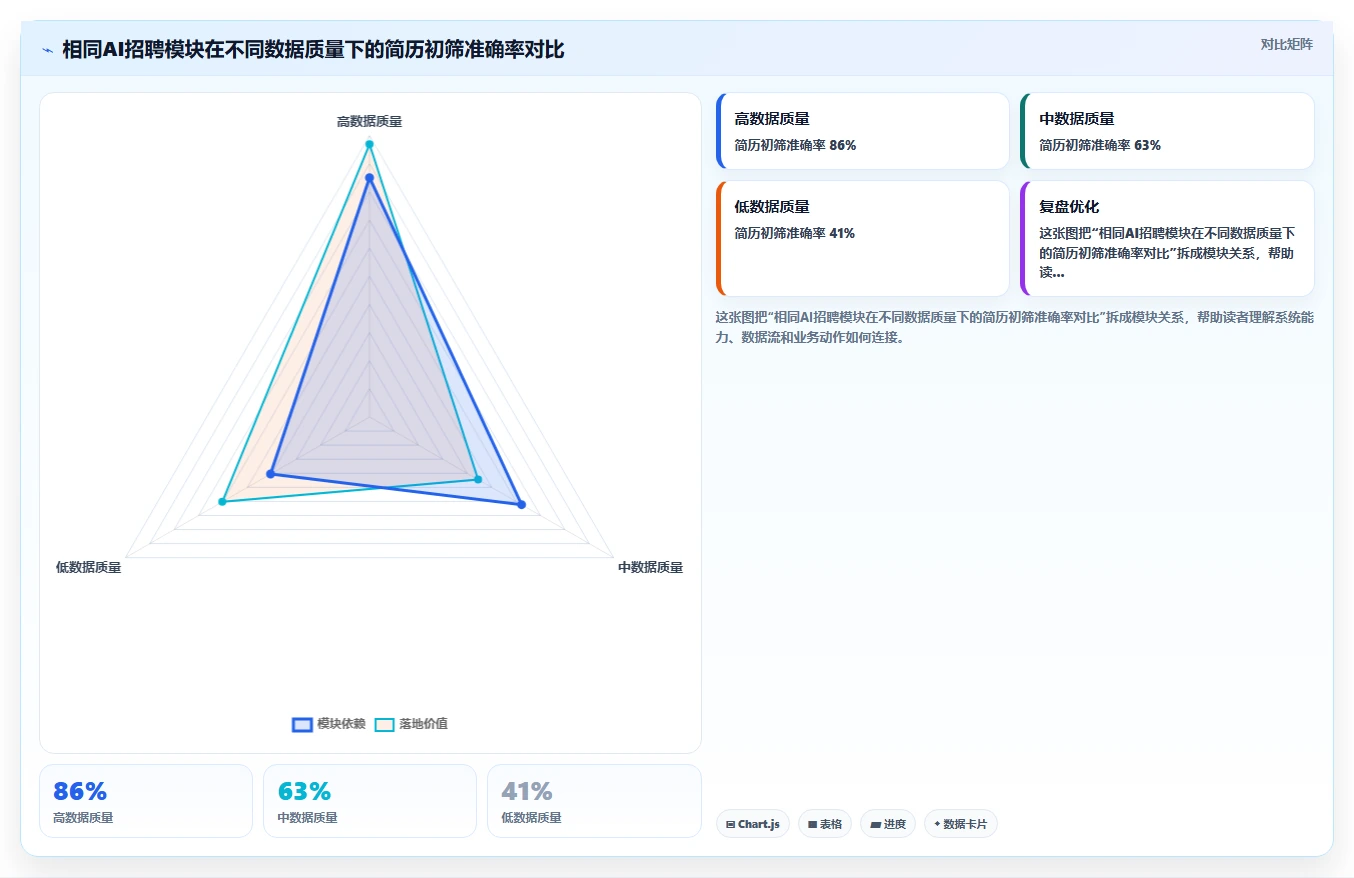
Task: Click the sparkle icon in the 数据卡片 chip
Action: [x=937, y=825]
